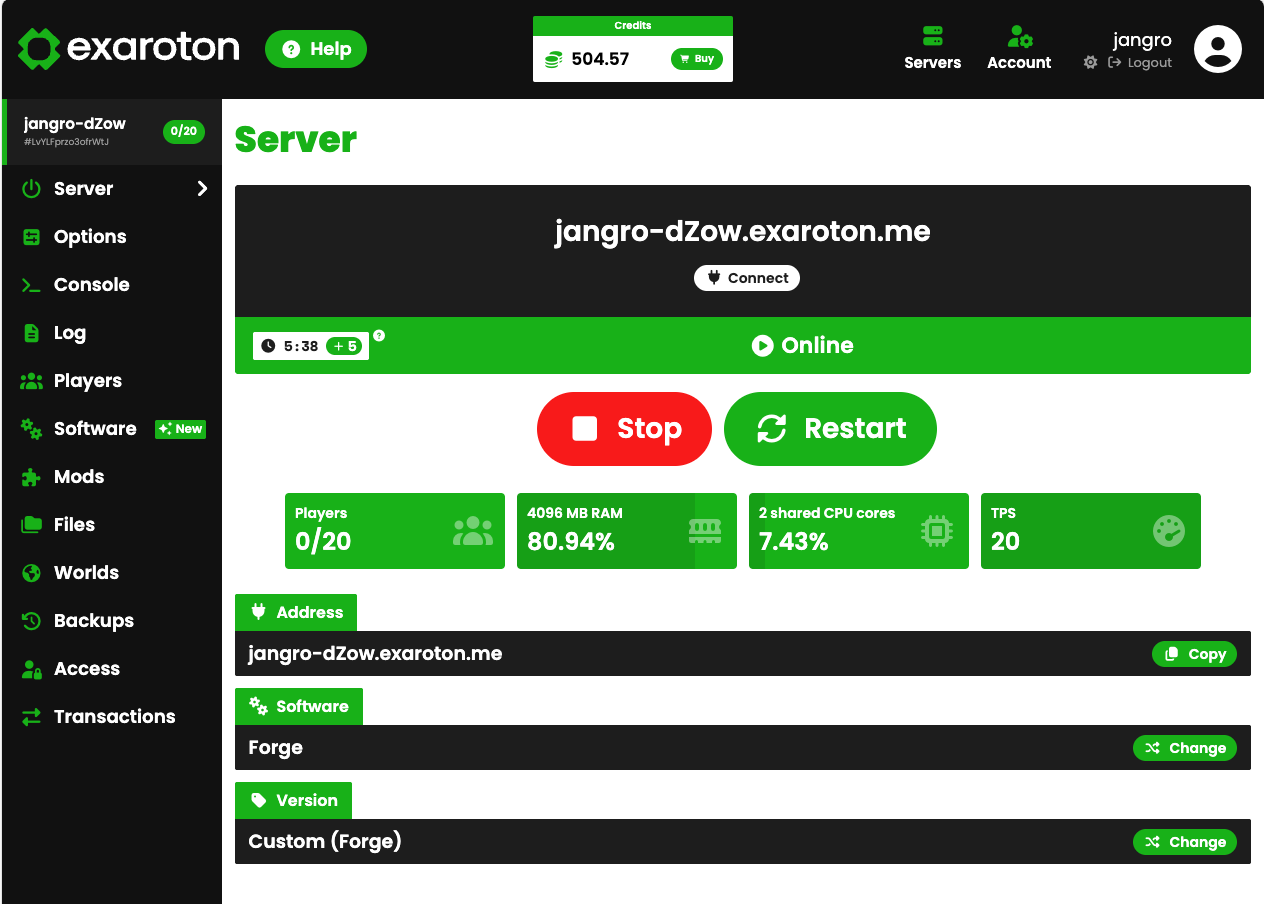Open the Transactions page

(112, 716)
